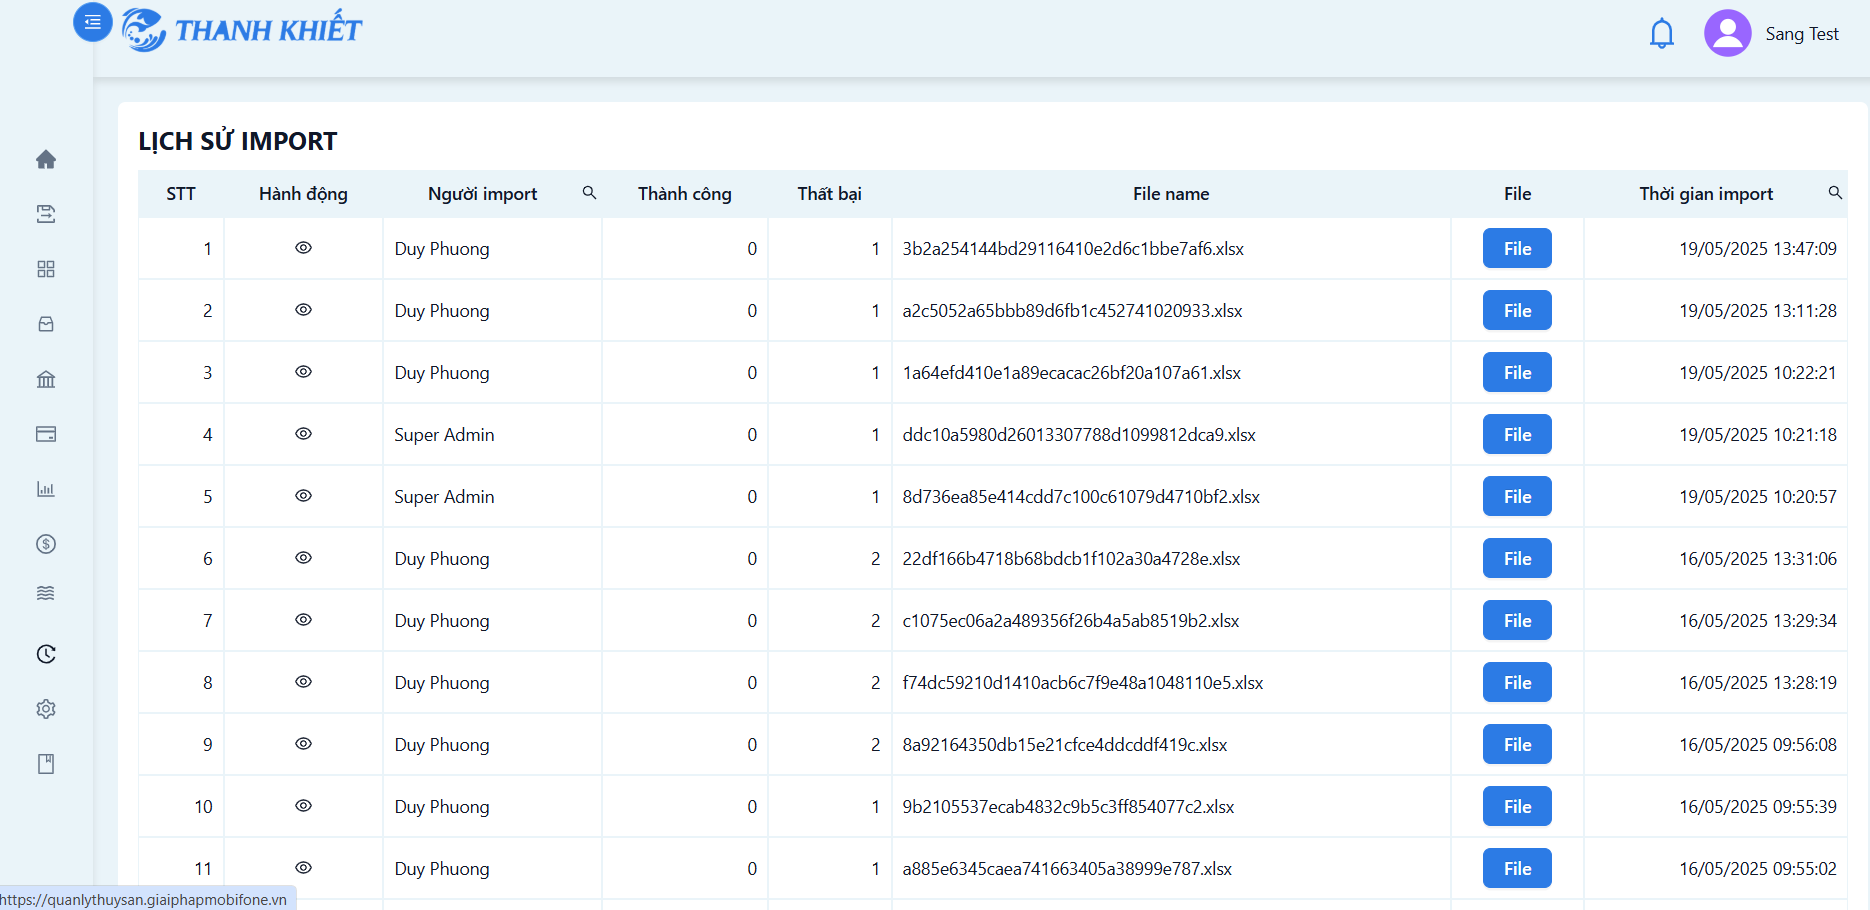Click the Hành động column header

pos(303,194)
